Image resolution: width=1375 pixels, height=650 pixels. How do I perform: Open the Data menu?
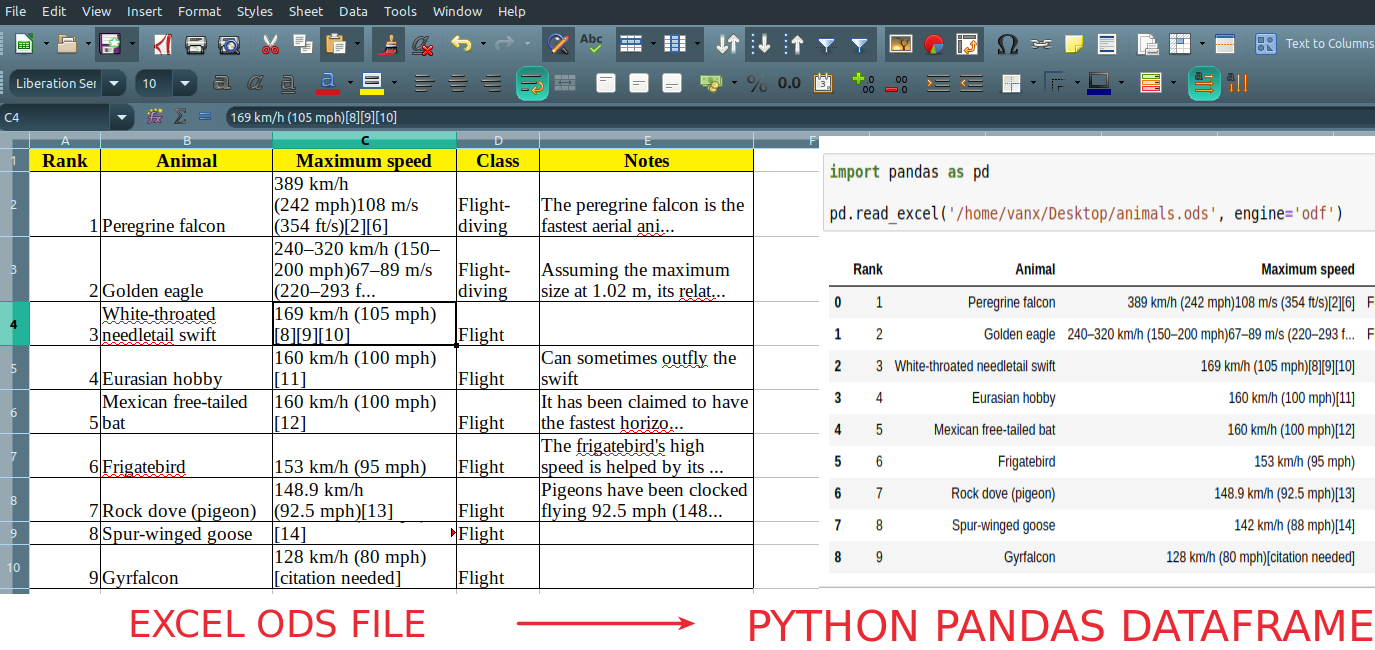pos(352,11)
